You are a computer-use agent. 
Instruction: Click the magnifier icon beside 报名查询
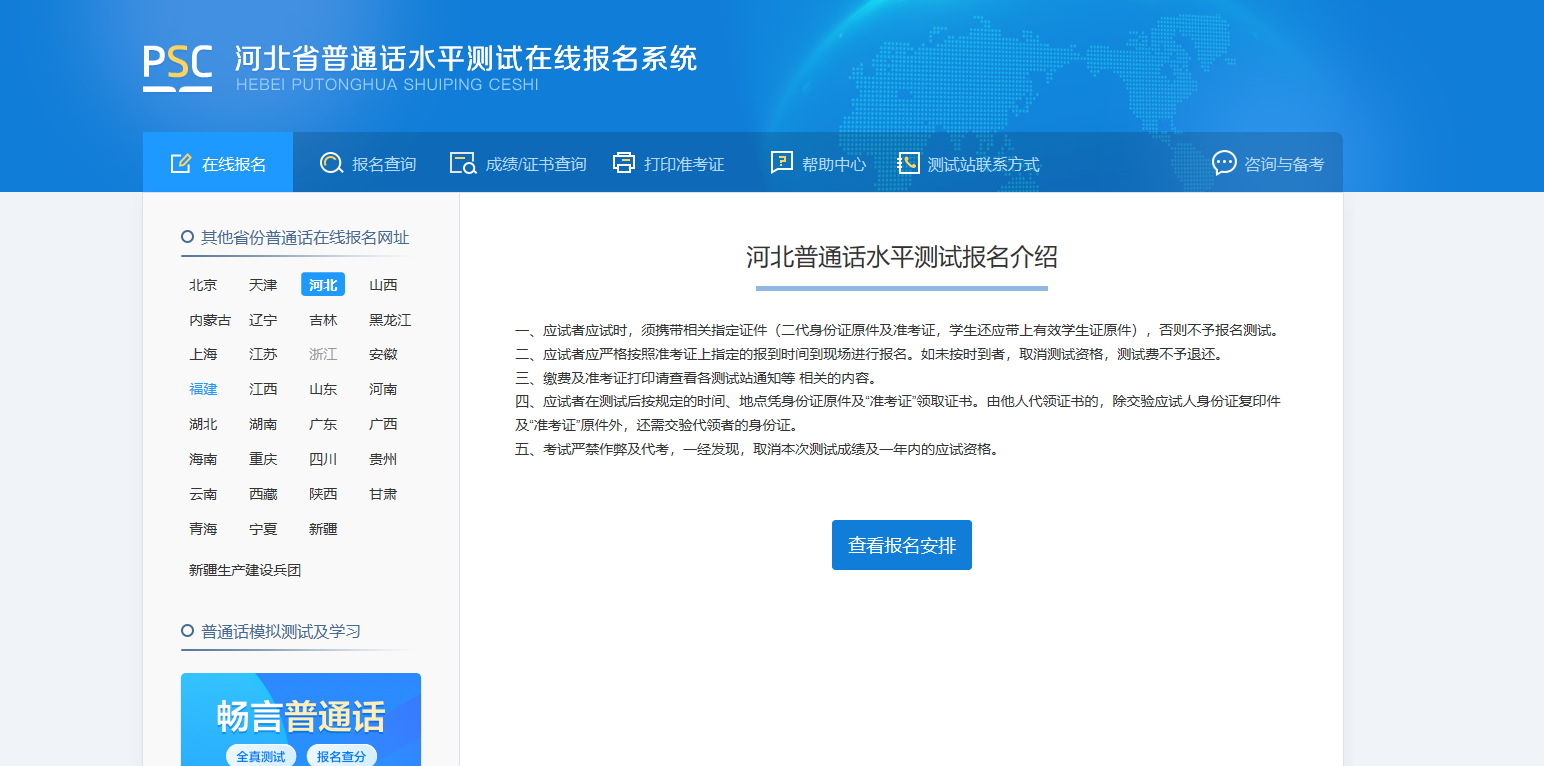[x=331, y=163]
